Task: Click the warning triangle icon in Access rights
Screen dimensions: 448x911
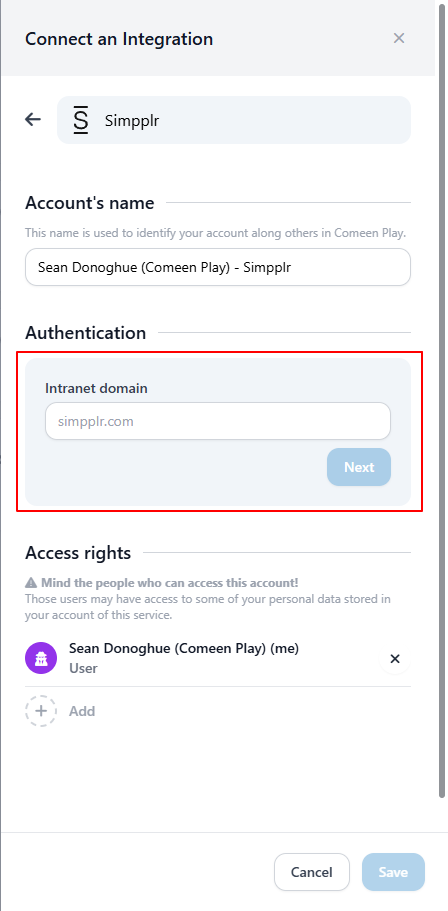Action: click(31, 583)
